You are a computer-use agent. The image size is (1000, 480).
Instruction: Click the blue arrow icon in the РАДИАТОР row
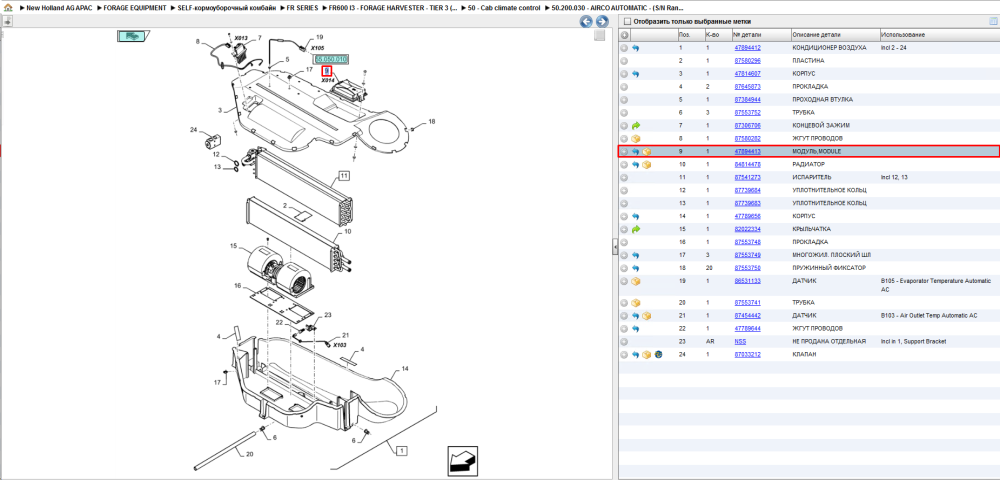point(636,164)
